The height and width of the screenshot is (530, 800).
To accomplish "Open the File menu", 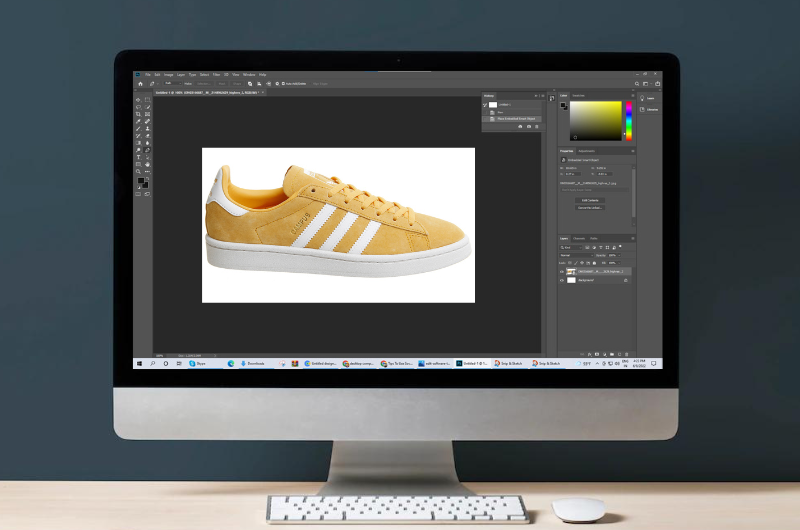I will coord(147,74).
